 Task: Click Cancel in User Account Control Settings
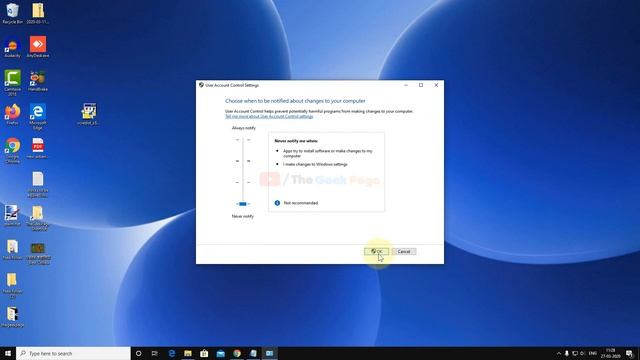point(404,251)
